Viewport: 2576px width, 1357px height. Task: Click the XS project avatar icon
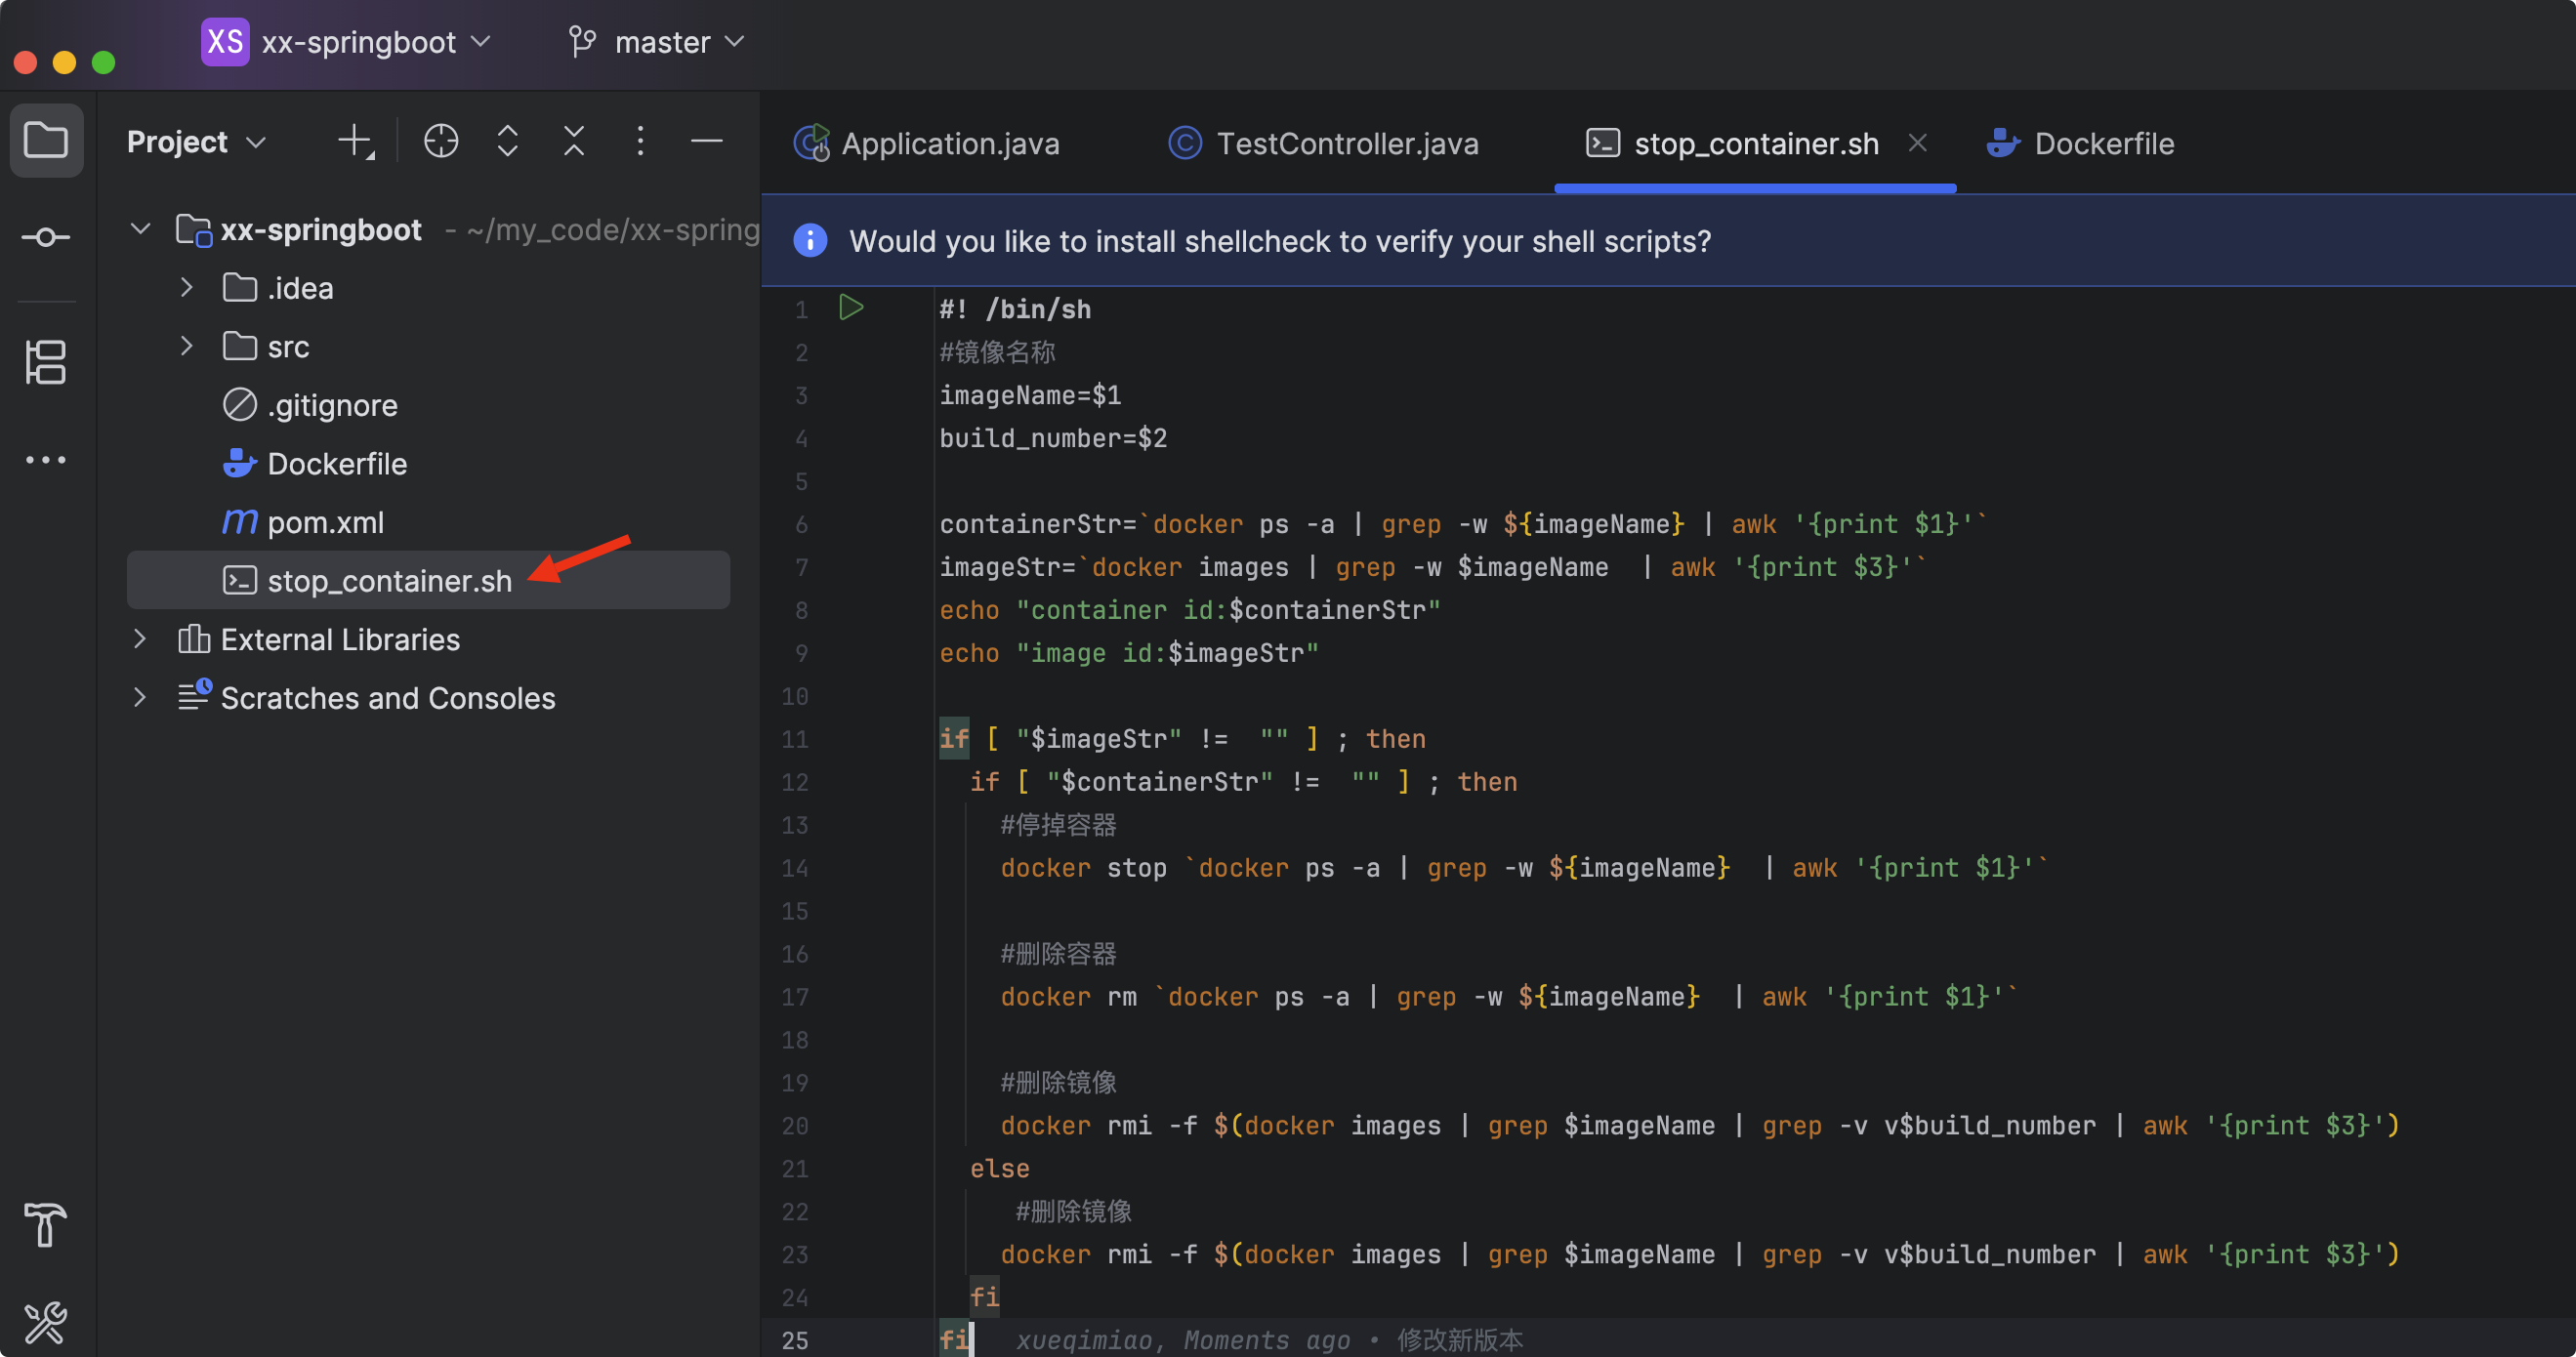click(225, 41)
